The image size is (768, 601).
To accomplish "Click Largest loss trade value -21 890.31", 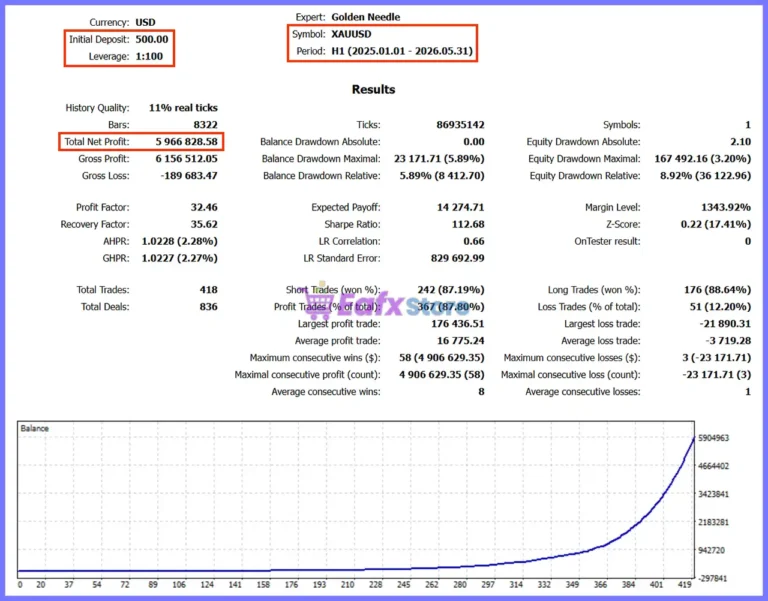I will [725, 324].
